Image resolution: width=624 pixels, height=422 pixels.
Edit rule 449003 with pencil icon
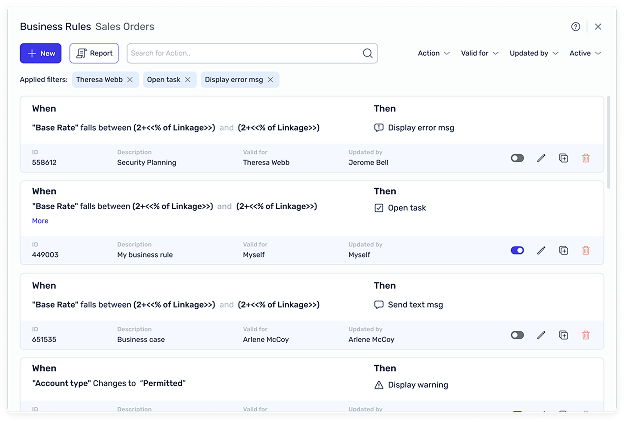pyautogui.click(x=541, y=250)
